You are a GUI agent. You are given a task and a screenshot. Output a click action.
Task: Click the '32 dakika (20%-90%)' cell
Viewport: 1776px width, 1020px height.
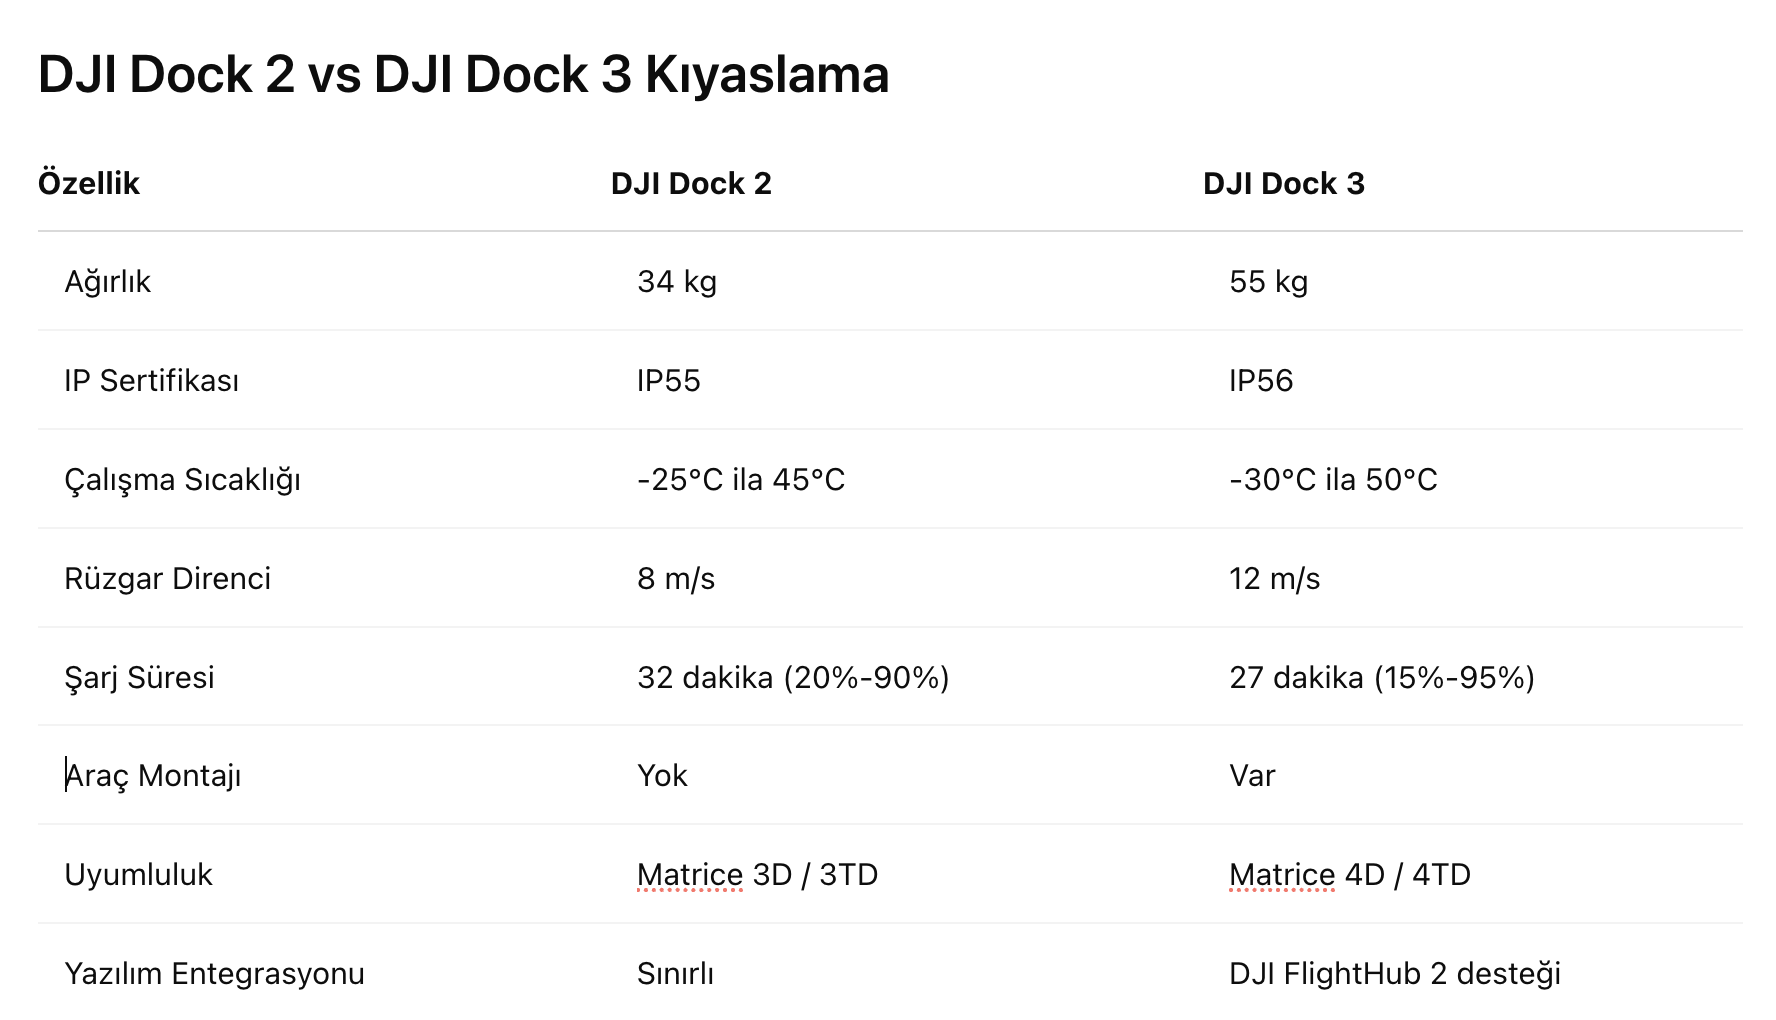(x=793, y=678)
